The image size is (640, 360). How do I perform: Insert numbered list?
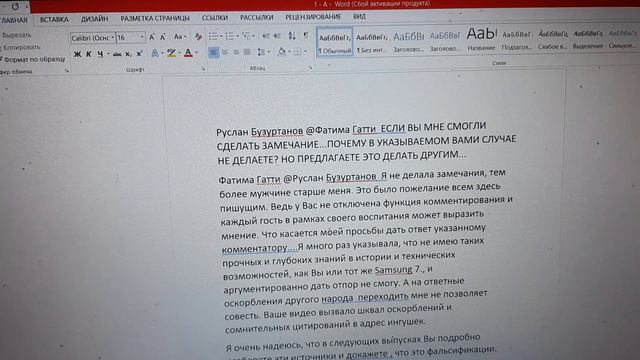pyautogui.click(x=230, y=36)
